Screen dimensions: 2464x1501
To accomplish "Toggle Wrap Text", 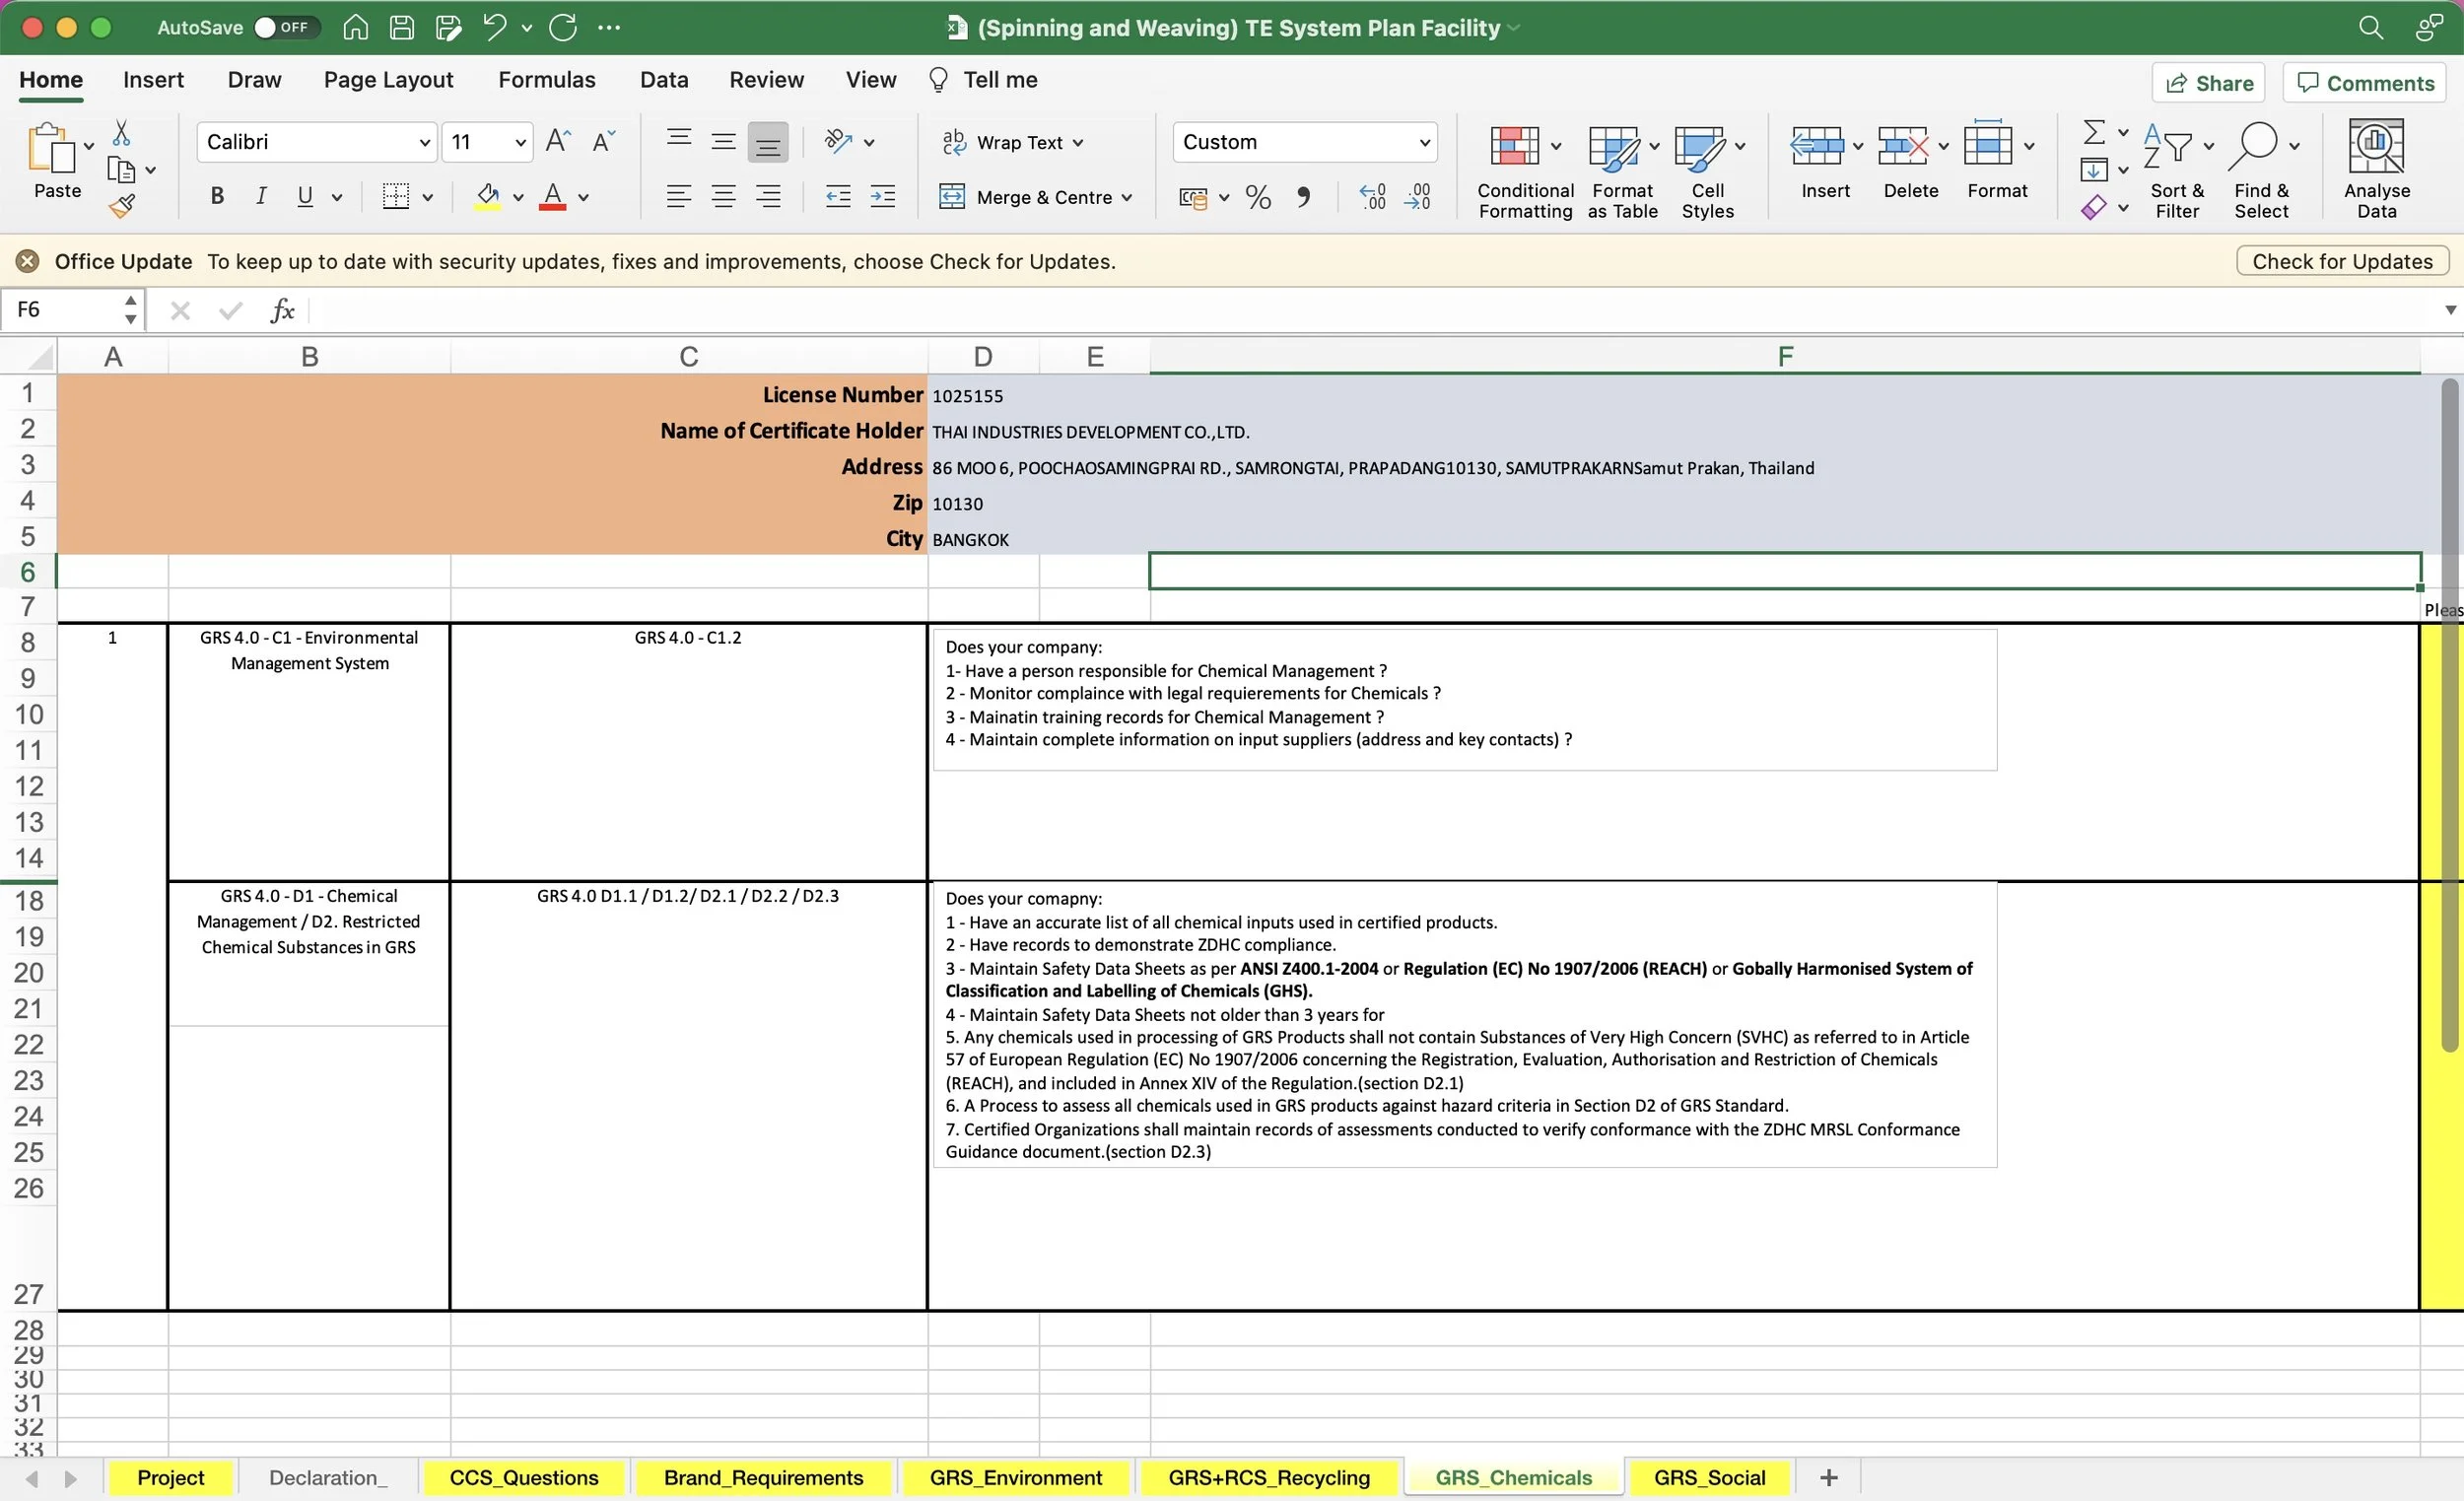I will [1013, 142].
